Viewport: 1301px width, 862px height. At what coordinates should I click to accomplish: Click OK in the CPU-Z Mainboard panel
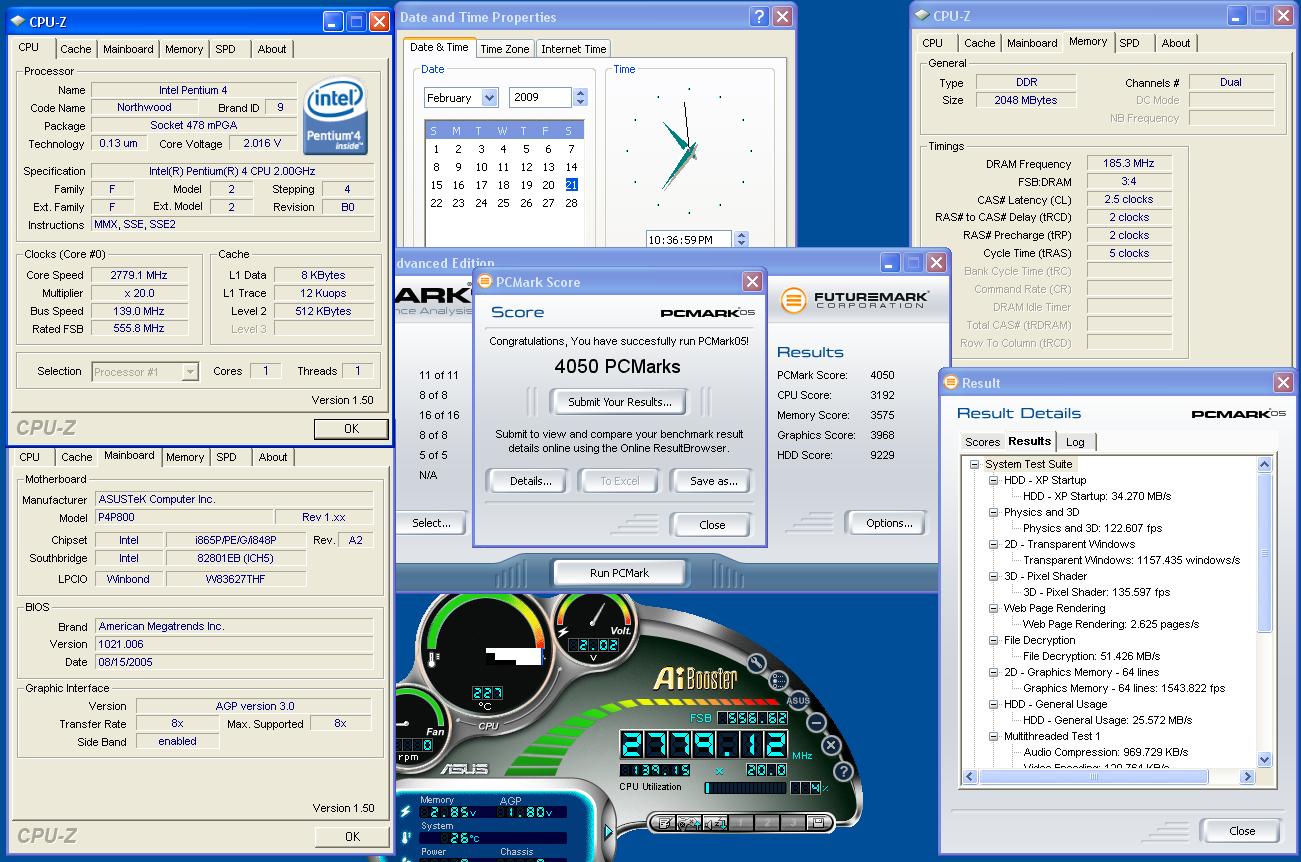pyautogui.click(x=352, y=836)
